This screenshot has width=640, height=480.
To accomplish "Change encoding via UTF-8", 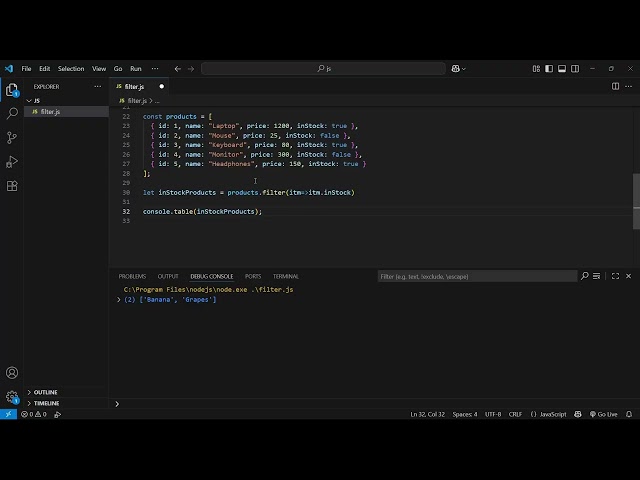I will pyautogui.click(x=493, y=414).
